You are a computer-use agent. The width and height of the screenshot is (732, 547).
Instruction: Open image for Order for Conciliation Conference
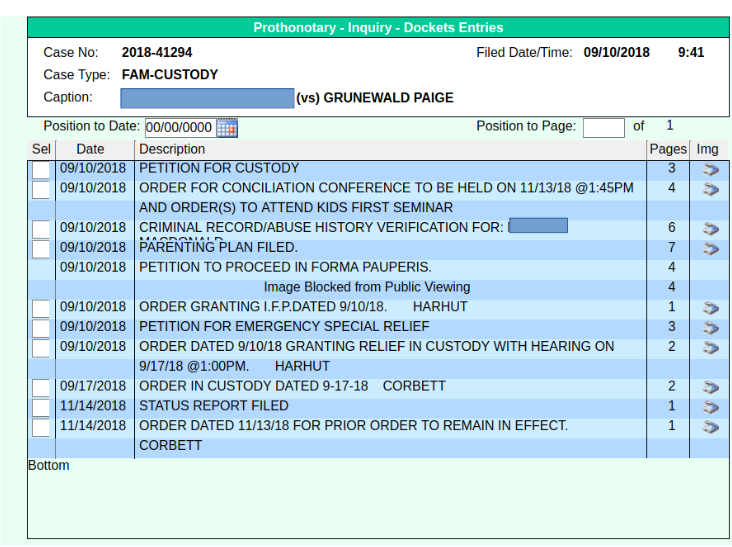[x=710, y=188]
